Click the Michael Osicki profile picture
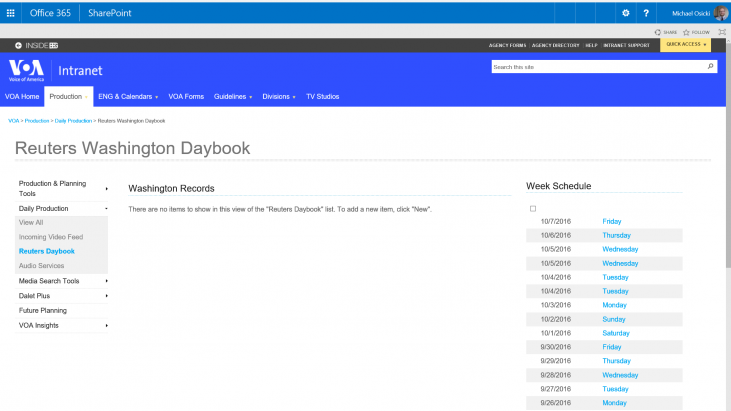This screenshot has height=411, width=731. [x=721, y=13]
